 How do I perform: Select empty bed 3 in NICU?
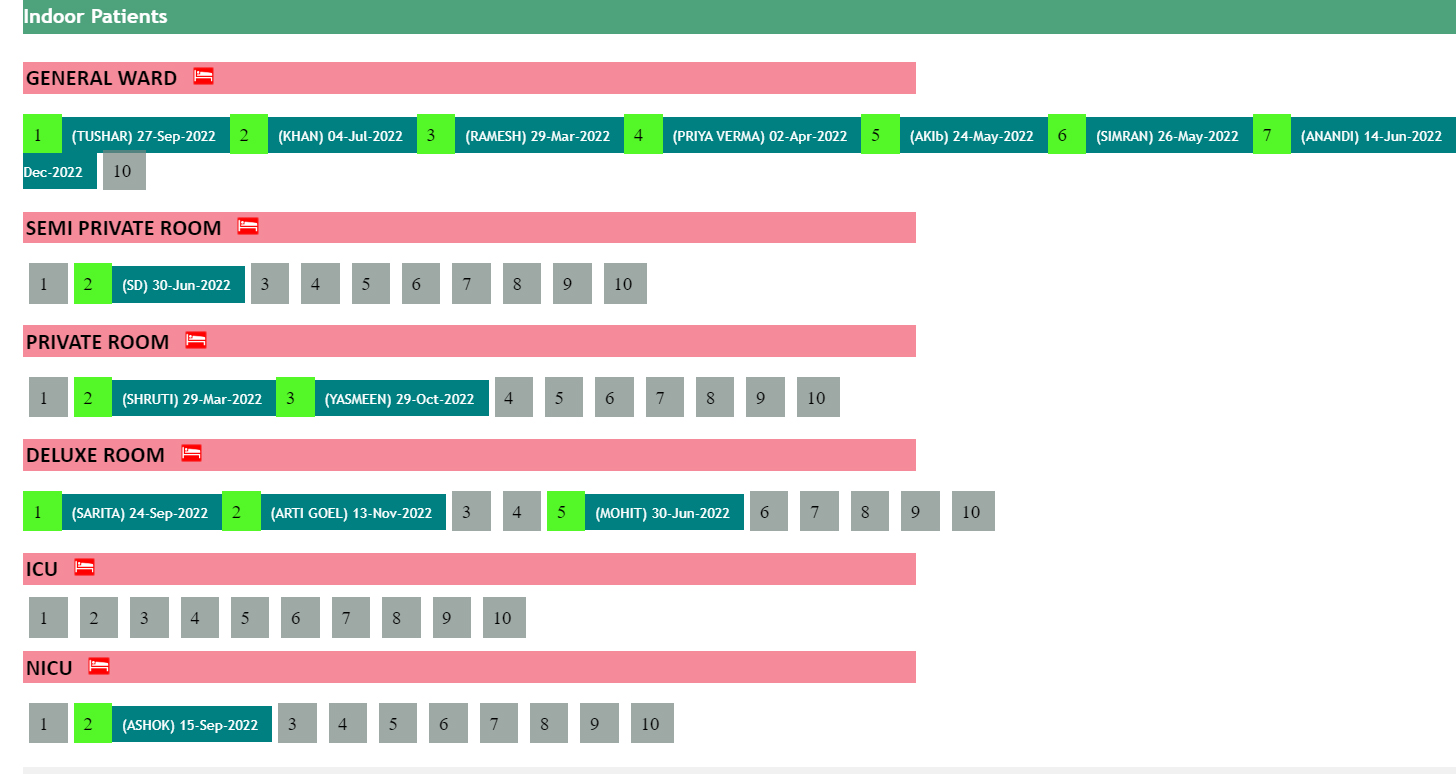tap(297, 723)
